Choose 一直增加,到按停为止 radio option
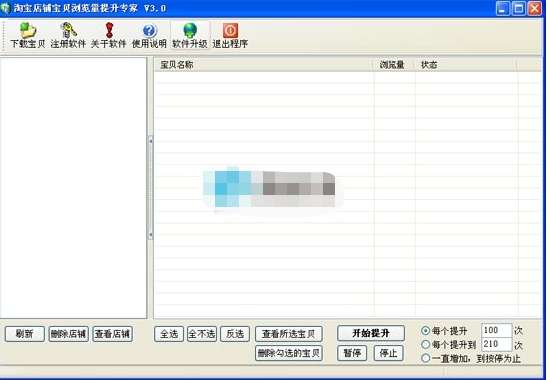Viewport: 550px width, 380px height. 425,358
